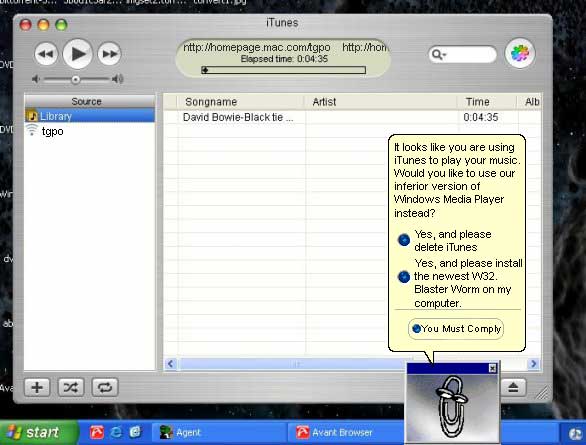Click the red close button of iTunes
The image size is (586, 445).
tap(26, 25)
